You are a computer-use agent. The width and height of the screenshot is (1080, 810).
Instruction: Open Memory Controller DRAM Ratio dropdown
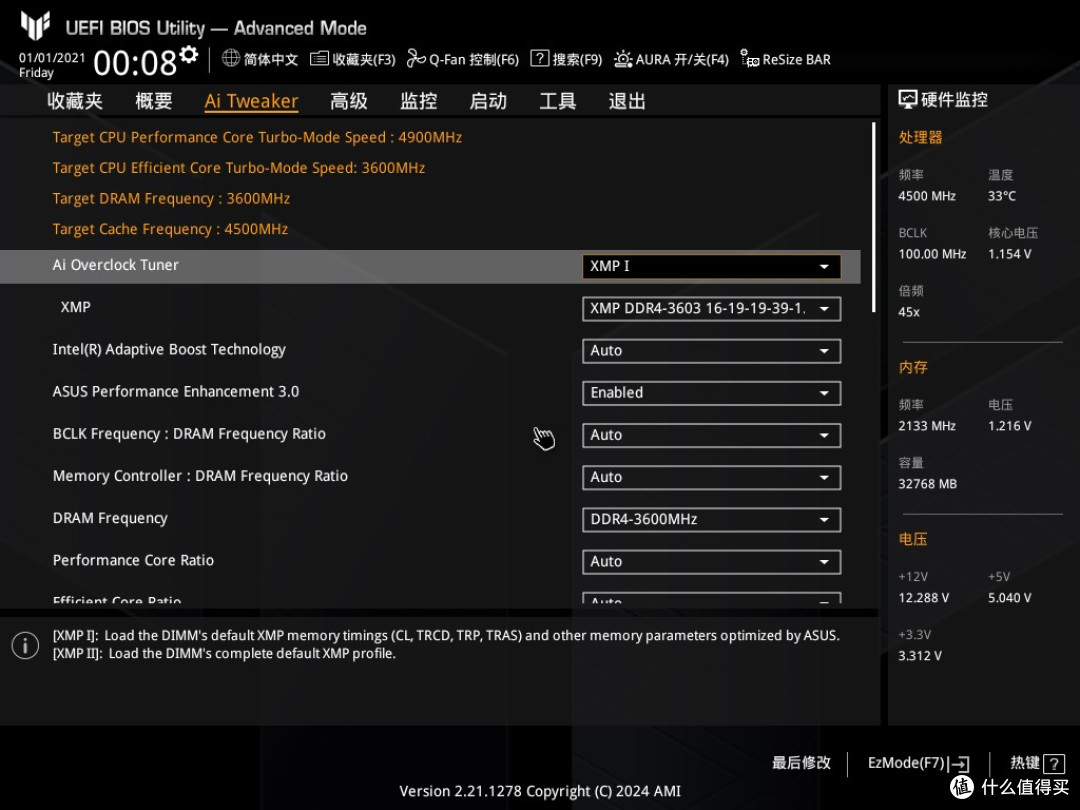coord(712,477)
